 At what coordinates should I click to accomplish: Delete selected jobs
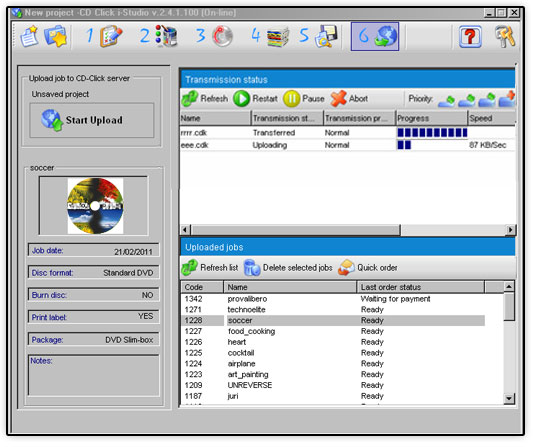point(288,269)
